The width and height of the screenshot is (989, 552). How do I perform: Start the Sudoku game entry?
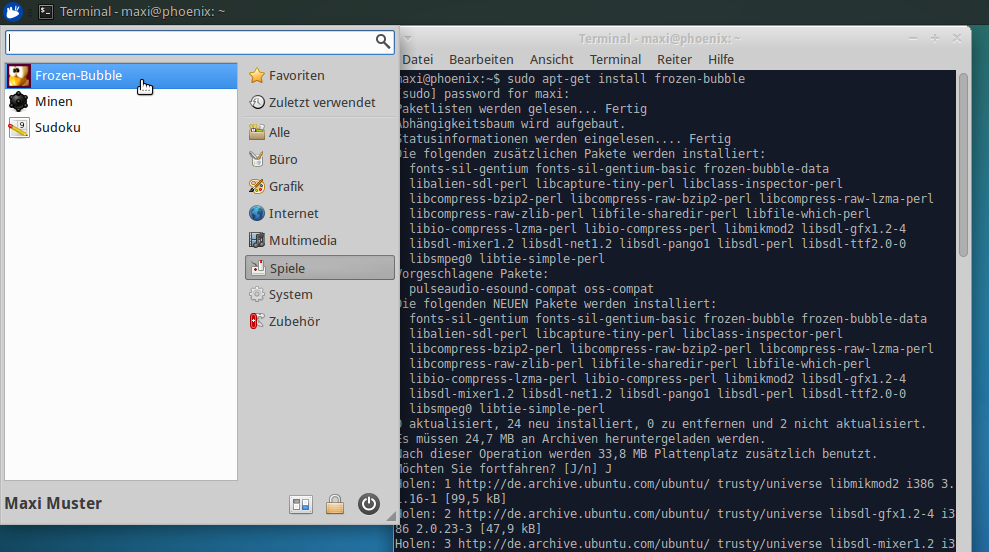coord(121,127)
